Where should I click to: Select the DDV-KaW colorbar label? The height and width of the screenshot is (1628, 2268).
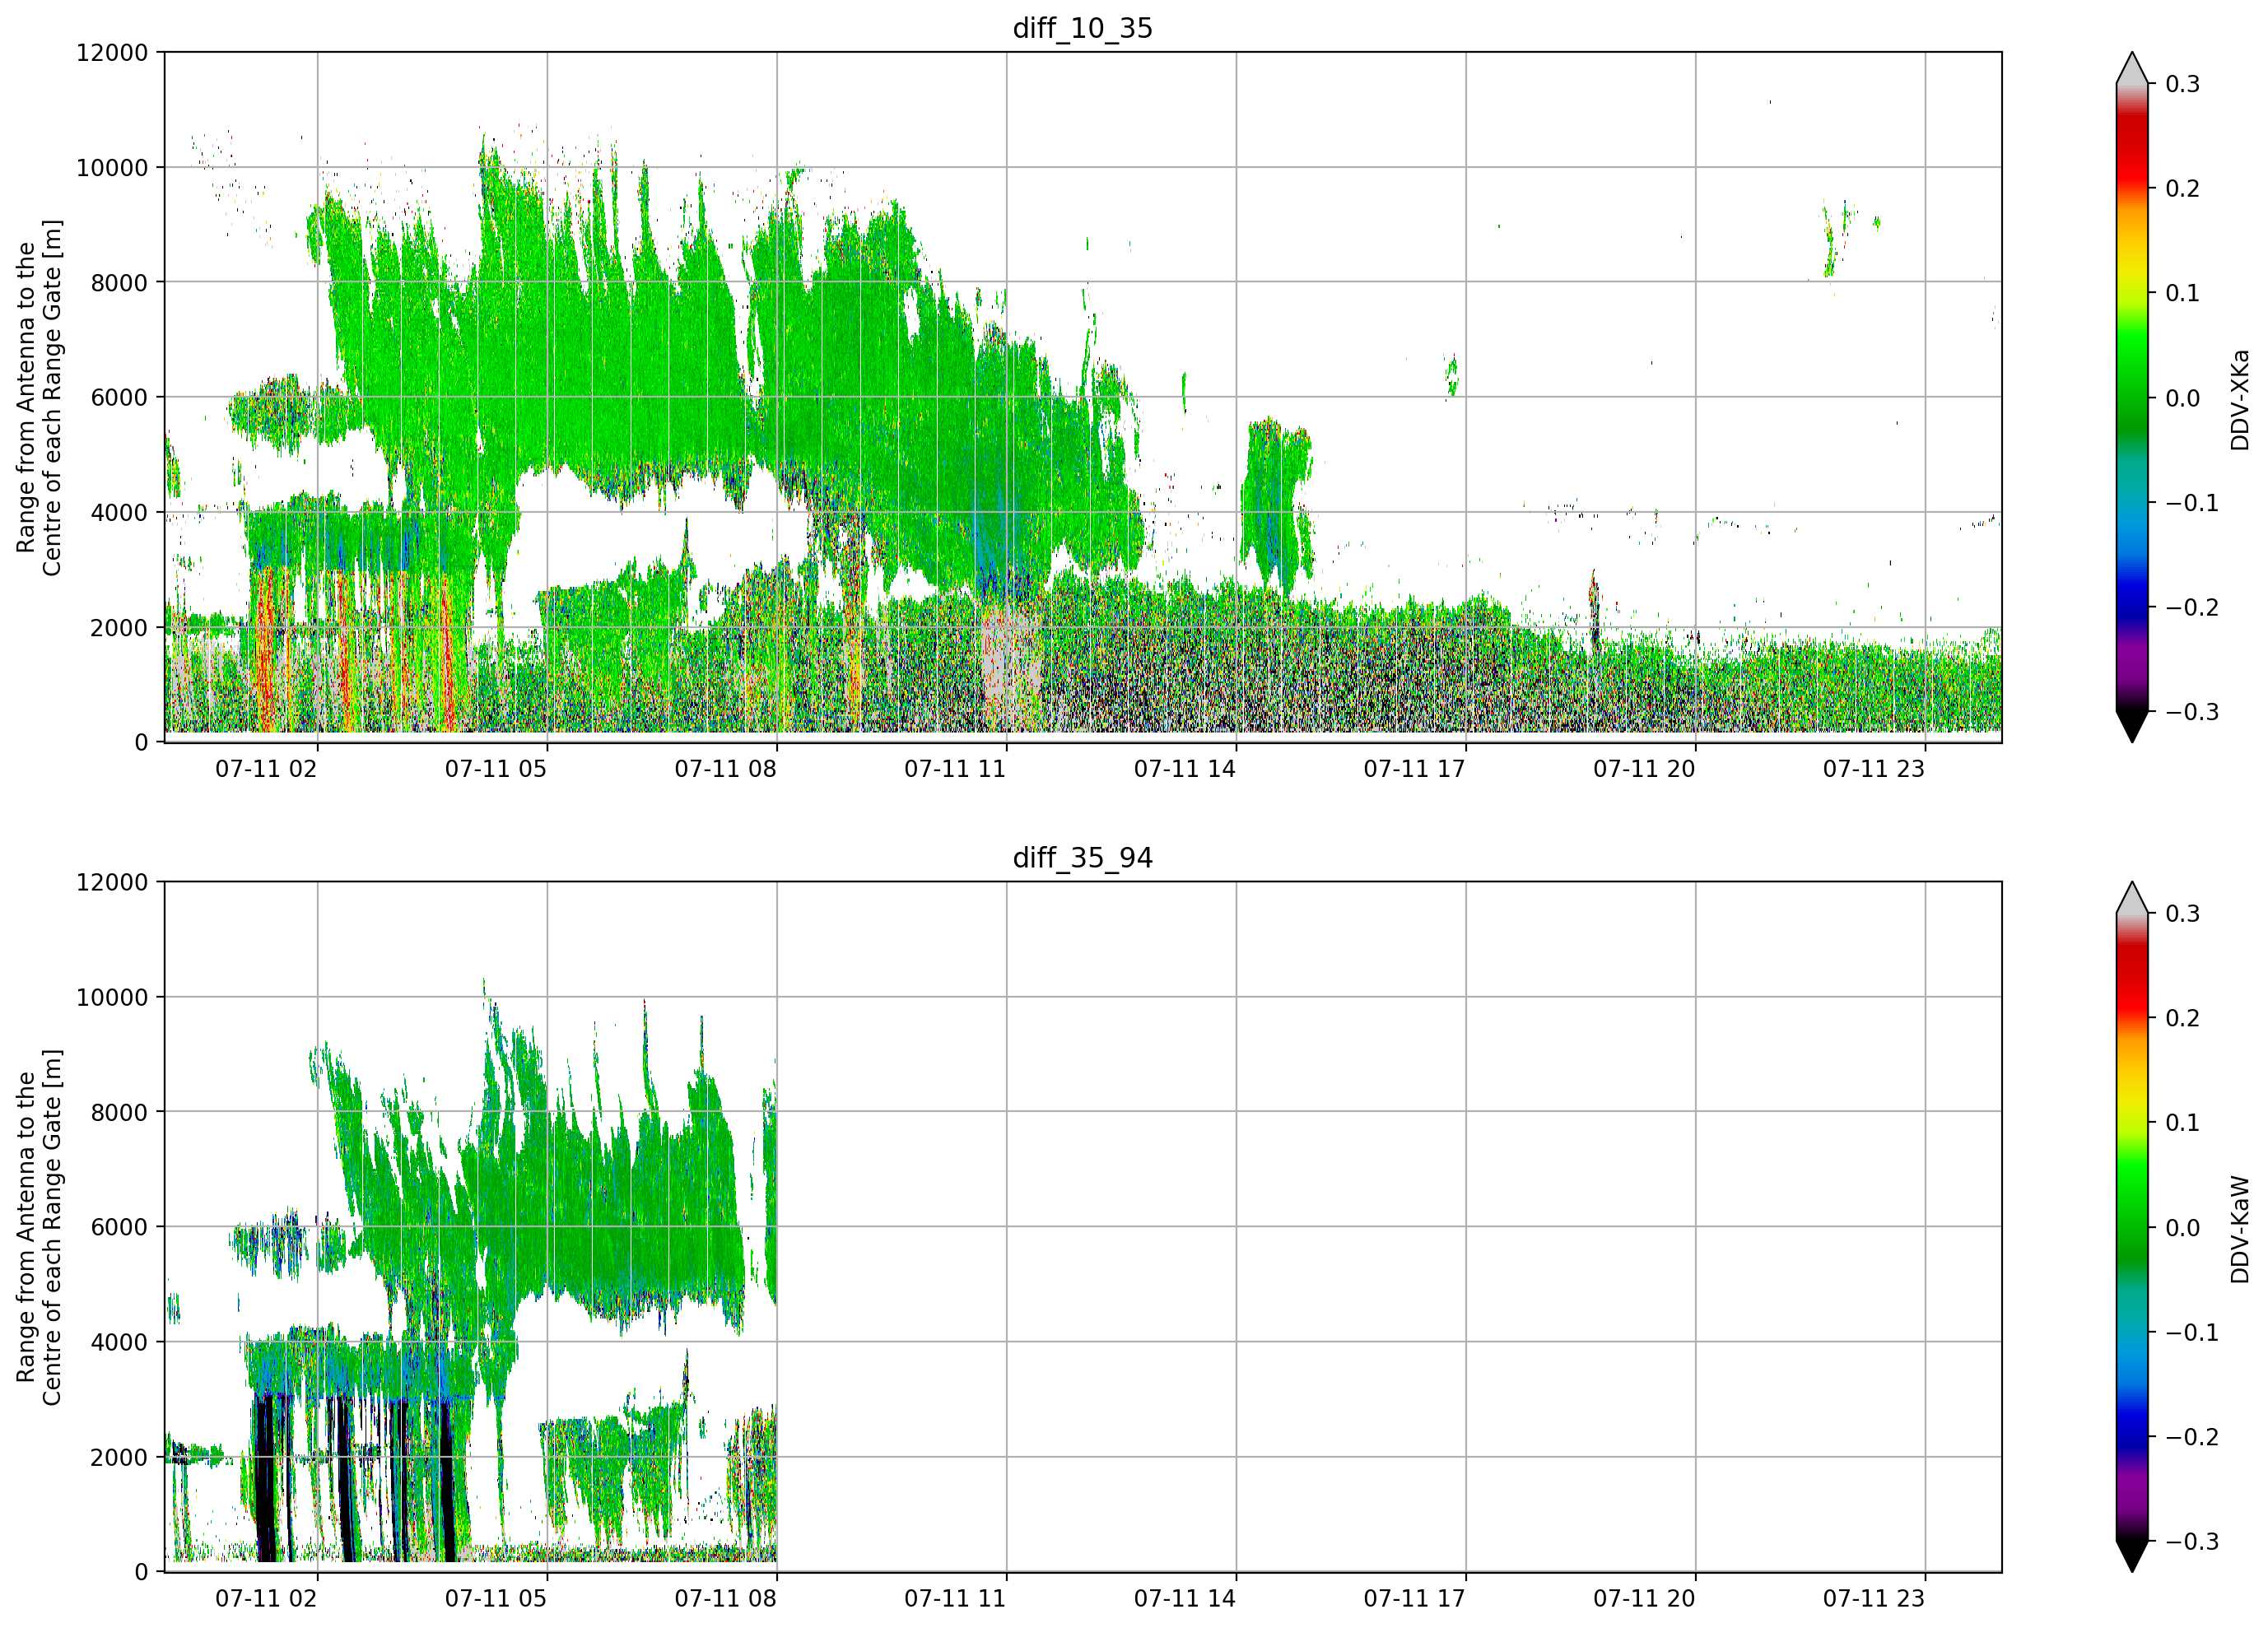[x=2240, y=1229]
